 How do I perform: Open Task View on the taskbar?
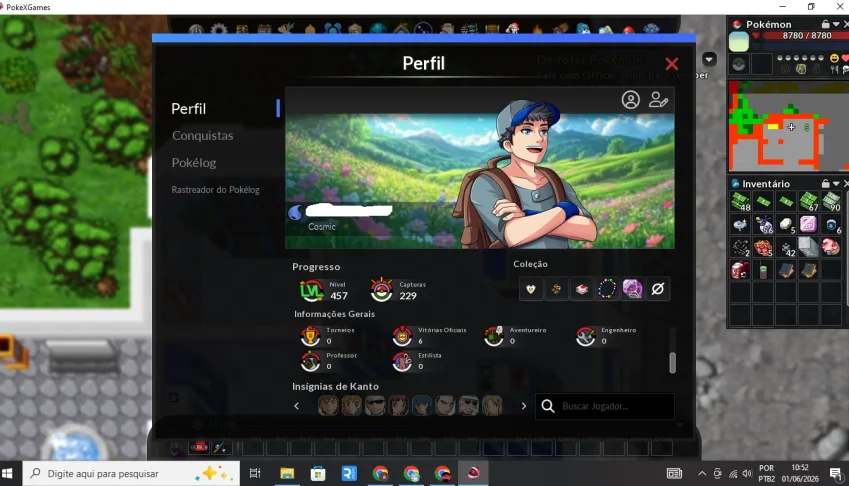255,474
